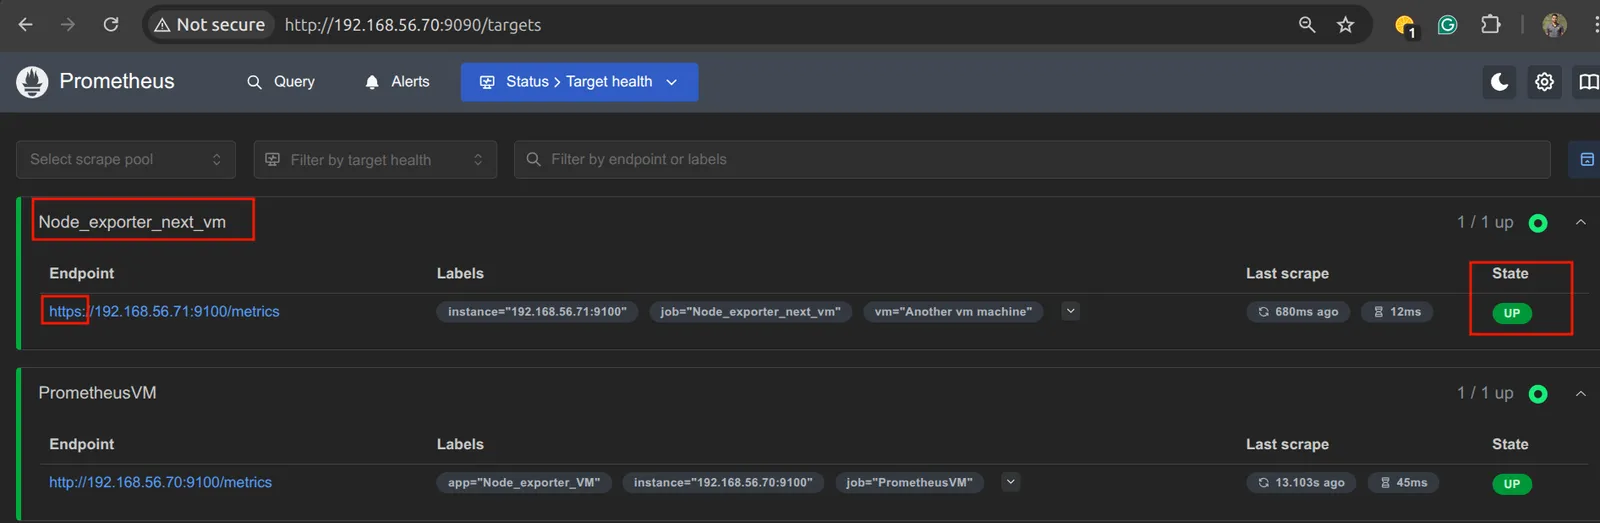1600x523 pixels.
Task: Open documentation via the book icon
Action: coord(1588,82)
